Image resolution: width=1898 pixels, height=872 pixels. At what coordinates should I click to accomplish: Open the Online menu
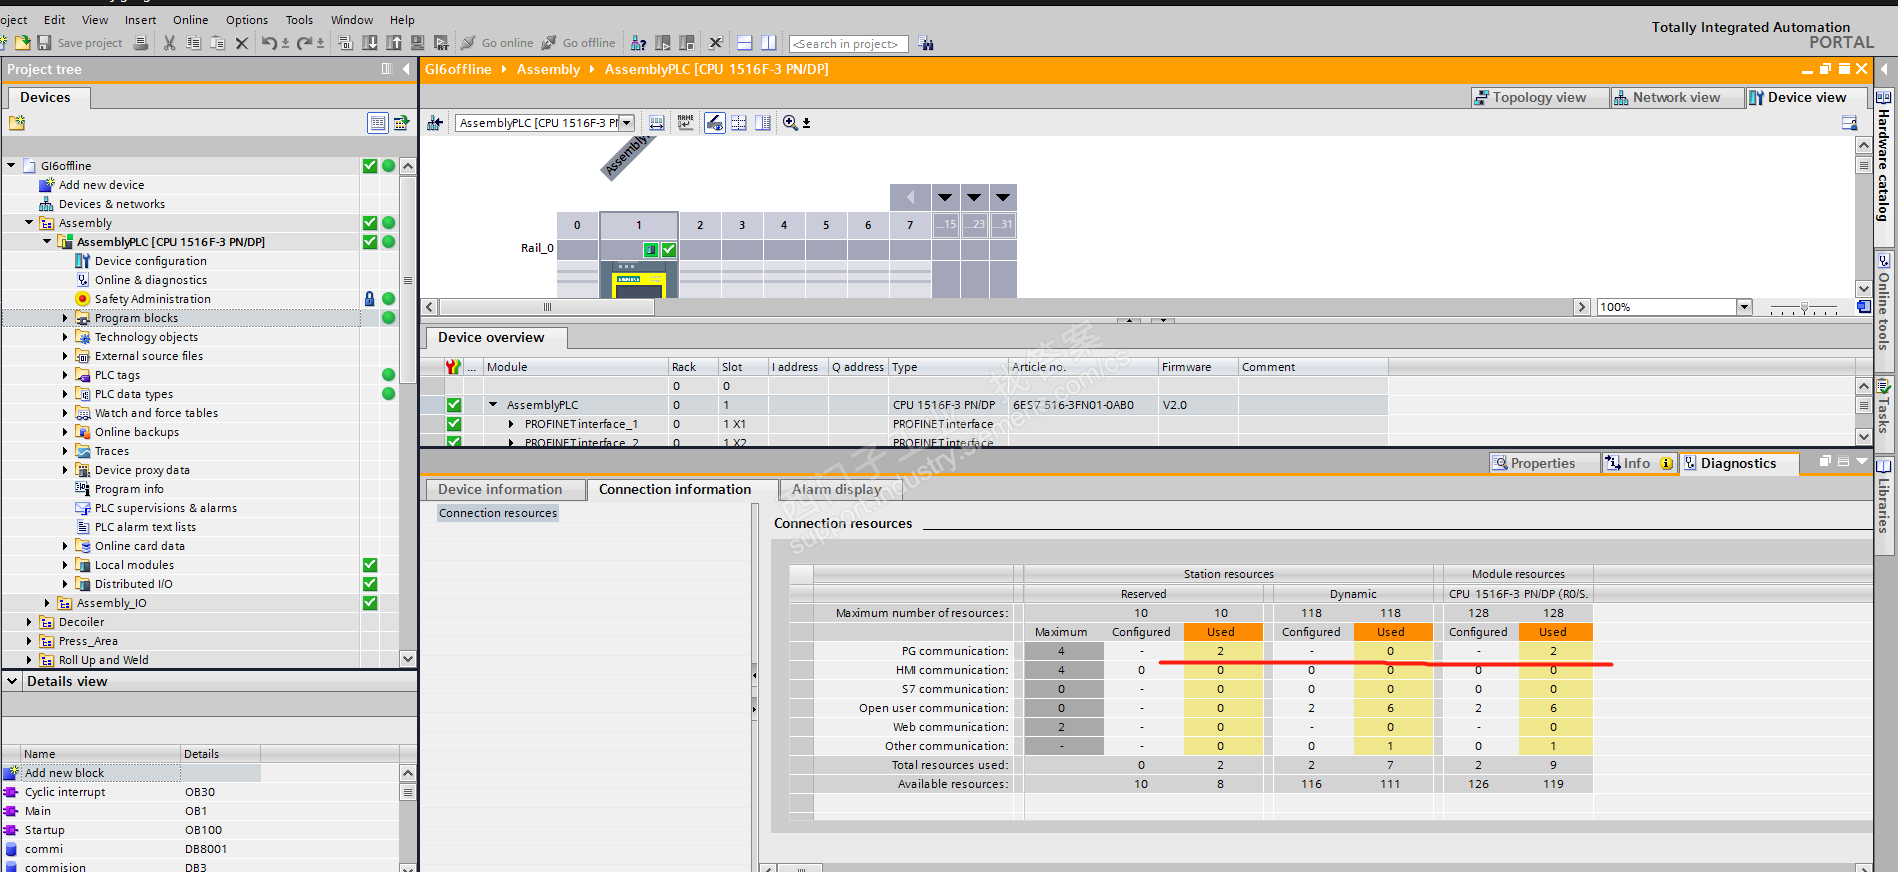point(190,20)
